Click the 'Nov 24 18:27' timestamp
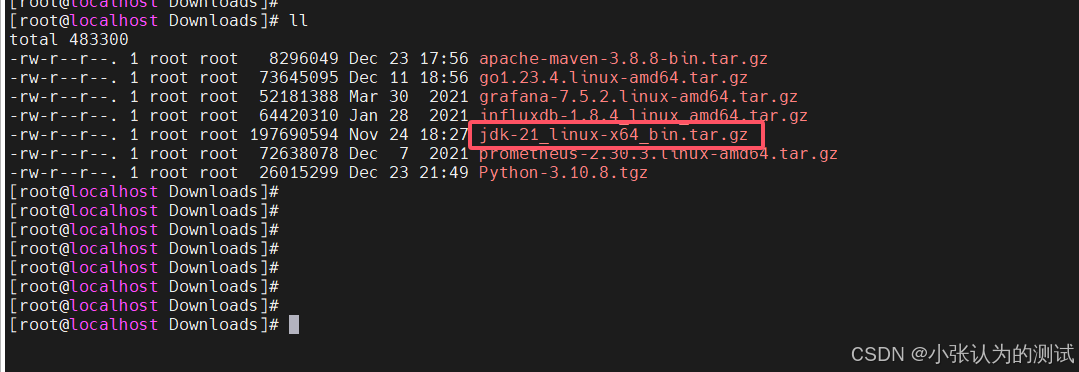Viewport: 1079px width, 372px height. 408,135
